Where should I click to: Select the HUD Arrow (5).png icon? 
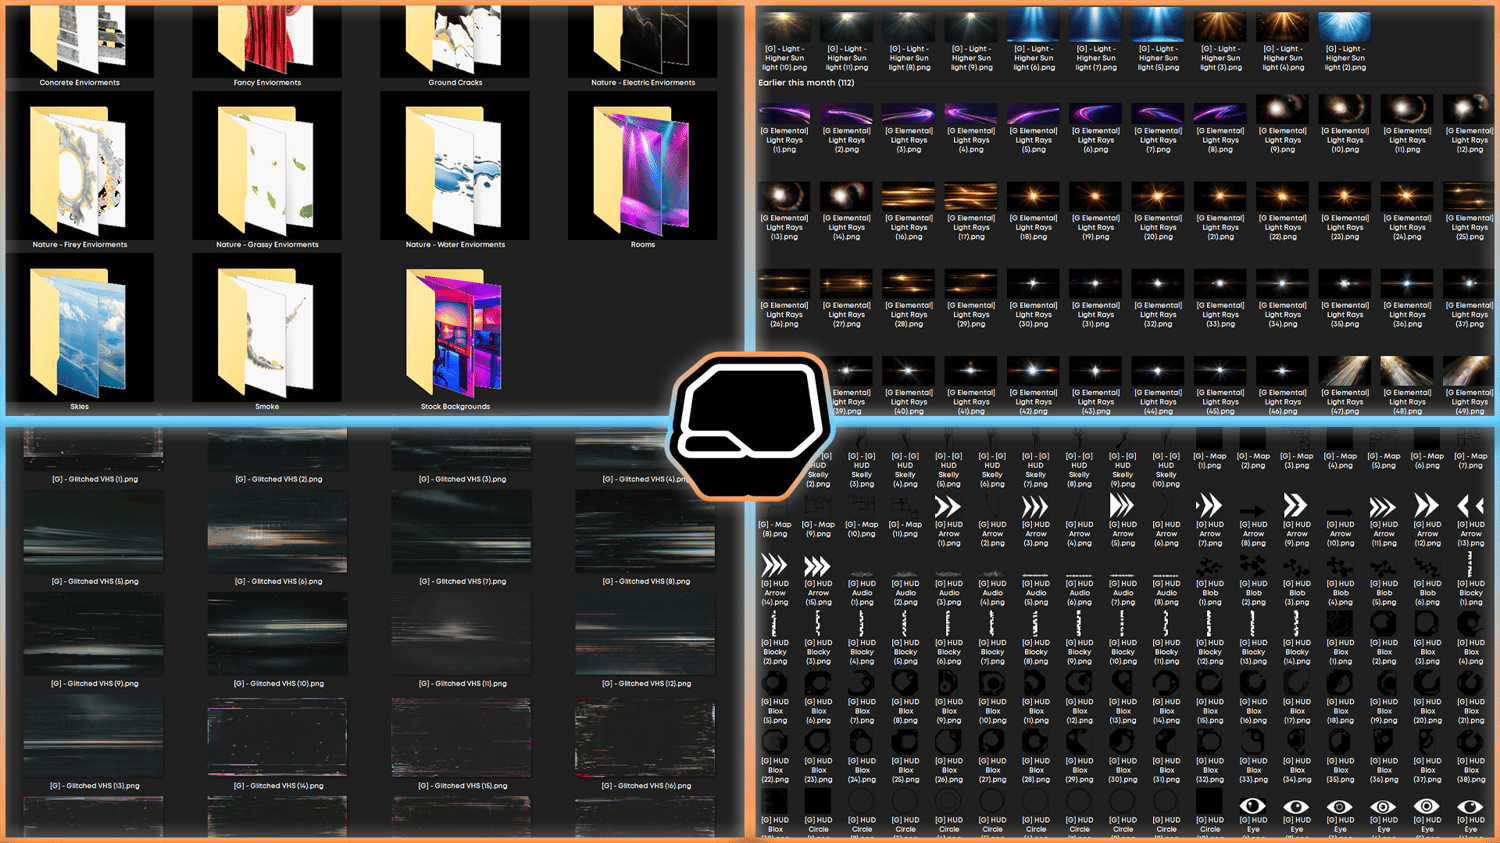pyautogui.click(x=1122, y=506)
